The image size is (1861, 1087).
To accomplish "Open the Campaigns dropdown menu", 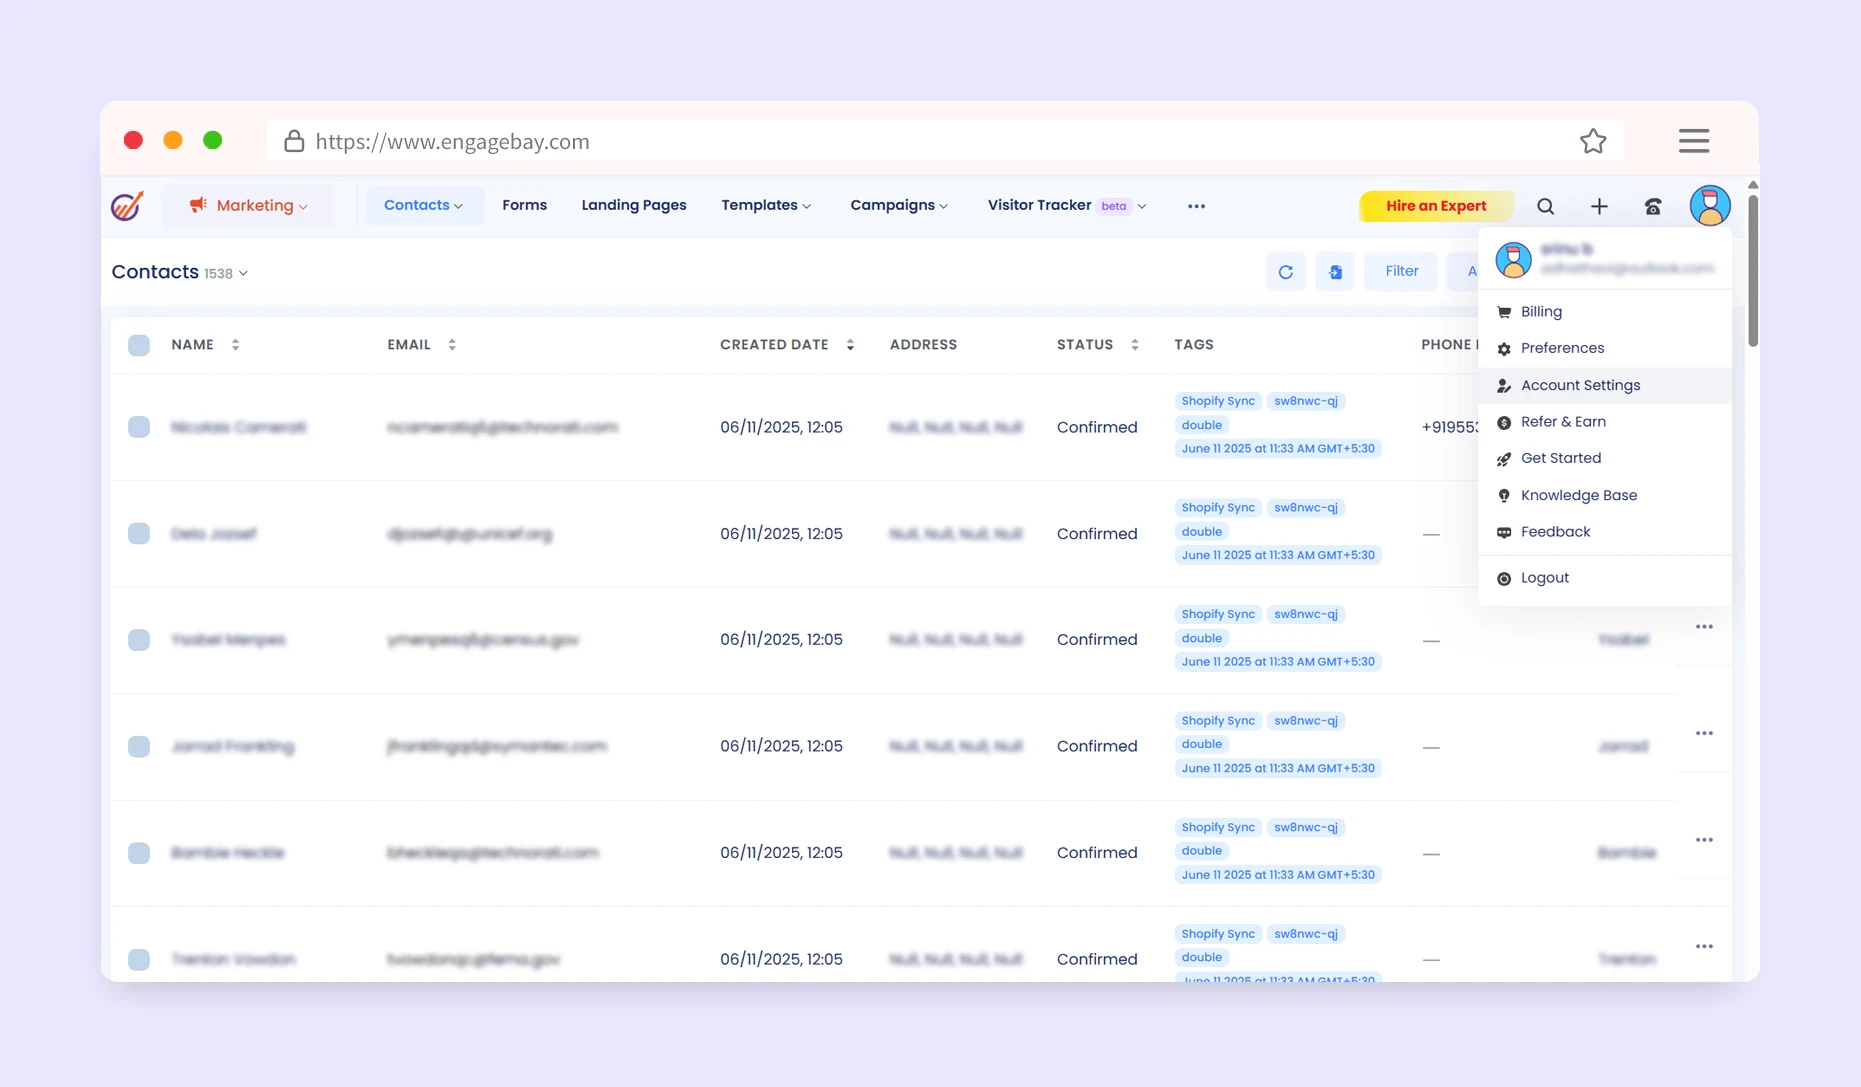I will click(898, 205).
